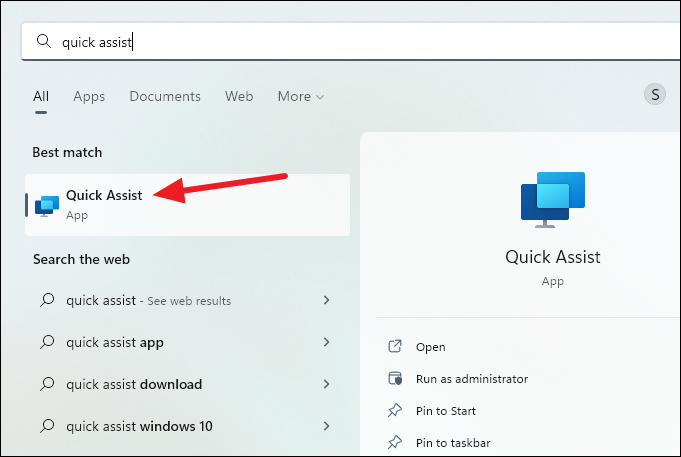Click the Open icon in the actions list
This screenshot has height=457, width=681.
click(x=395, y=347)
